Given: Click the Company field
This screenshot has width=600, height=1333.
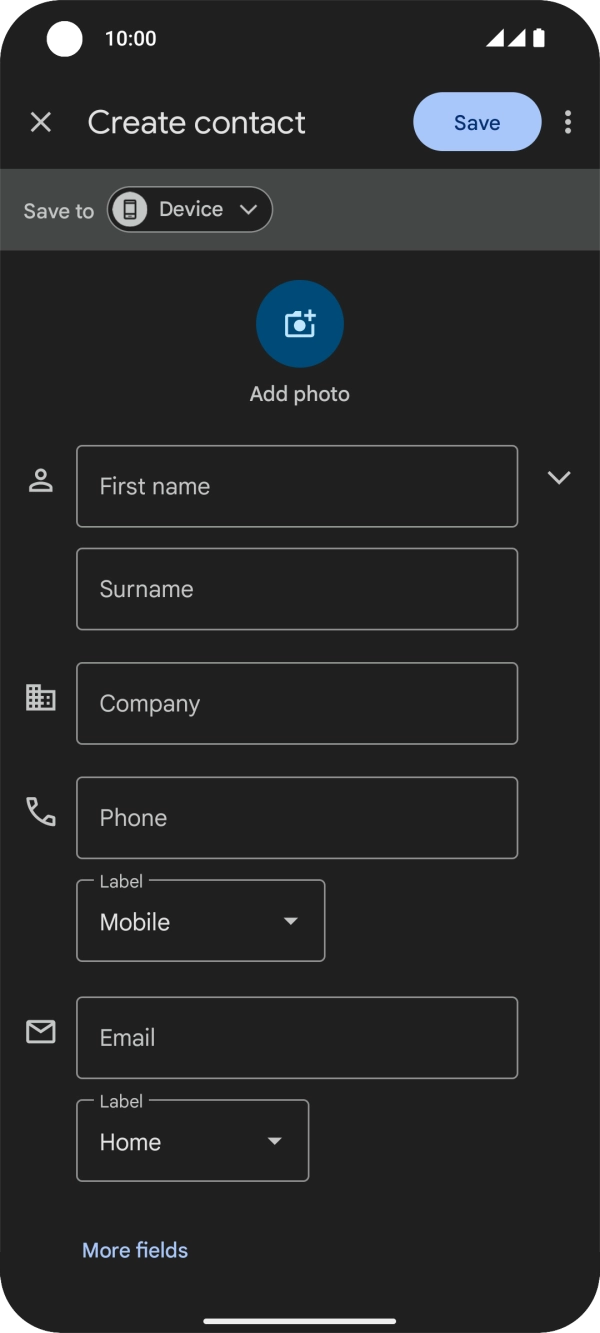Looking at the screenshot, I should [x=296, y=703].
